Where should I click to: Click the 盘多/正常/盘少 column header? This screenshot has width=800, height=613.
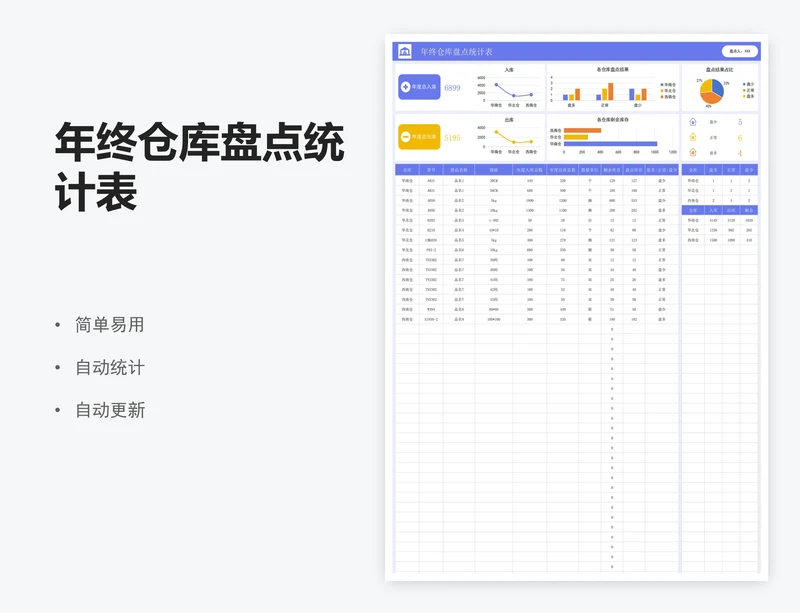(x=662, y=170)
